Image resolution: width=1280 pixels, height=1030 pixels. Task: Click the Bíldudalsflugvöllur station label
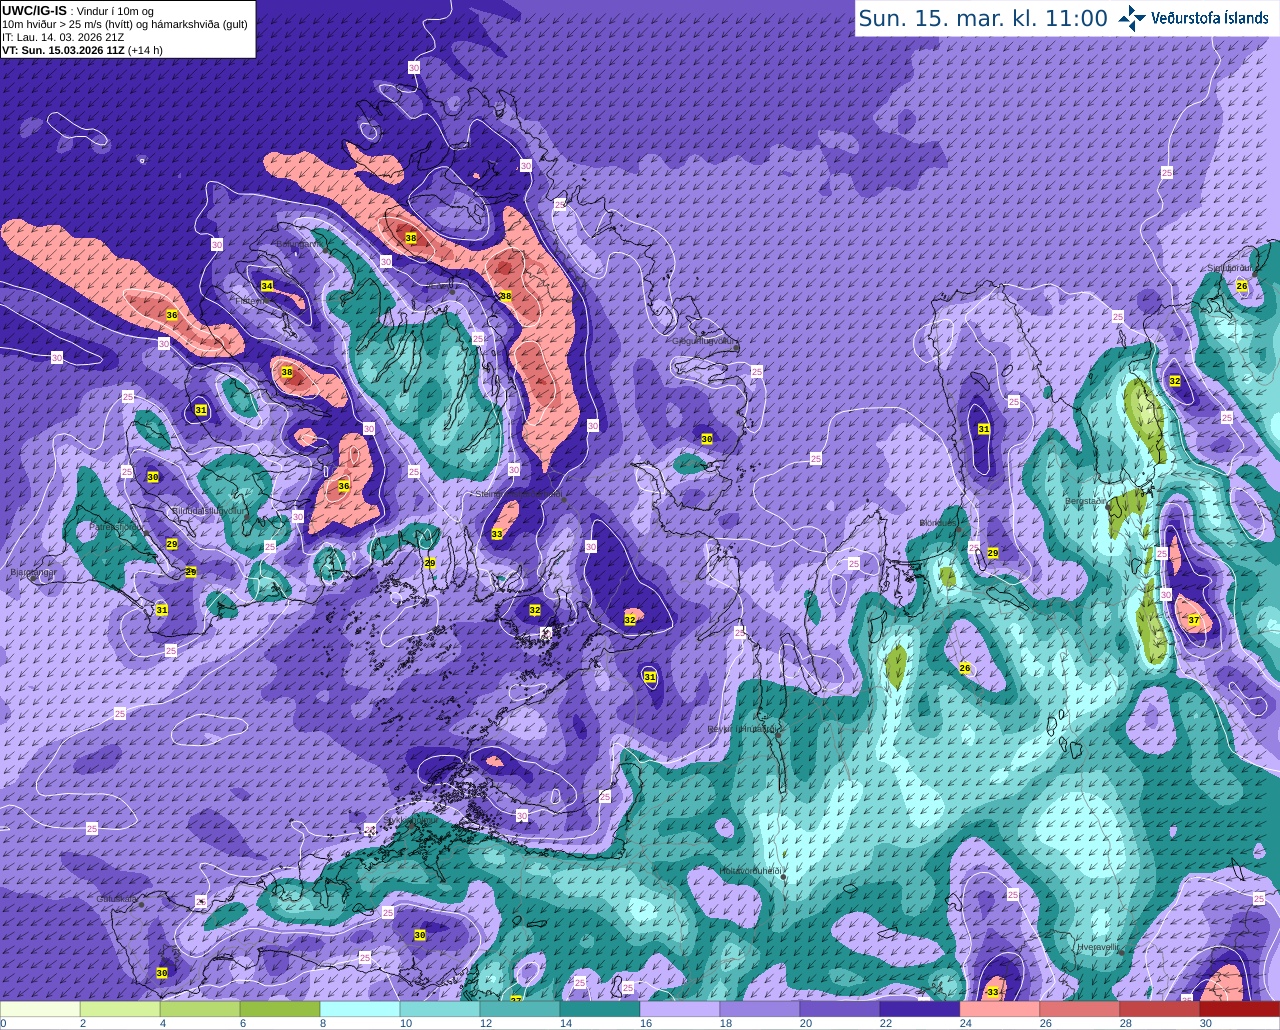click(x=208, y=510)
